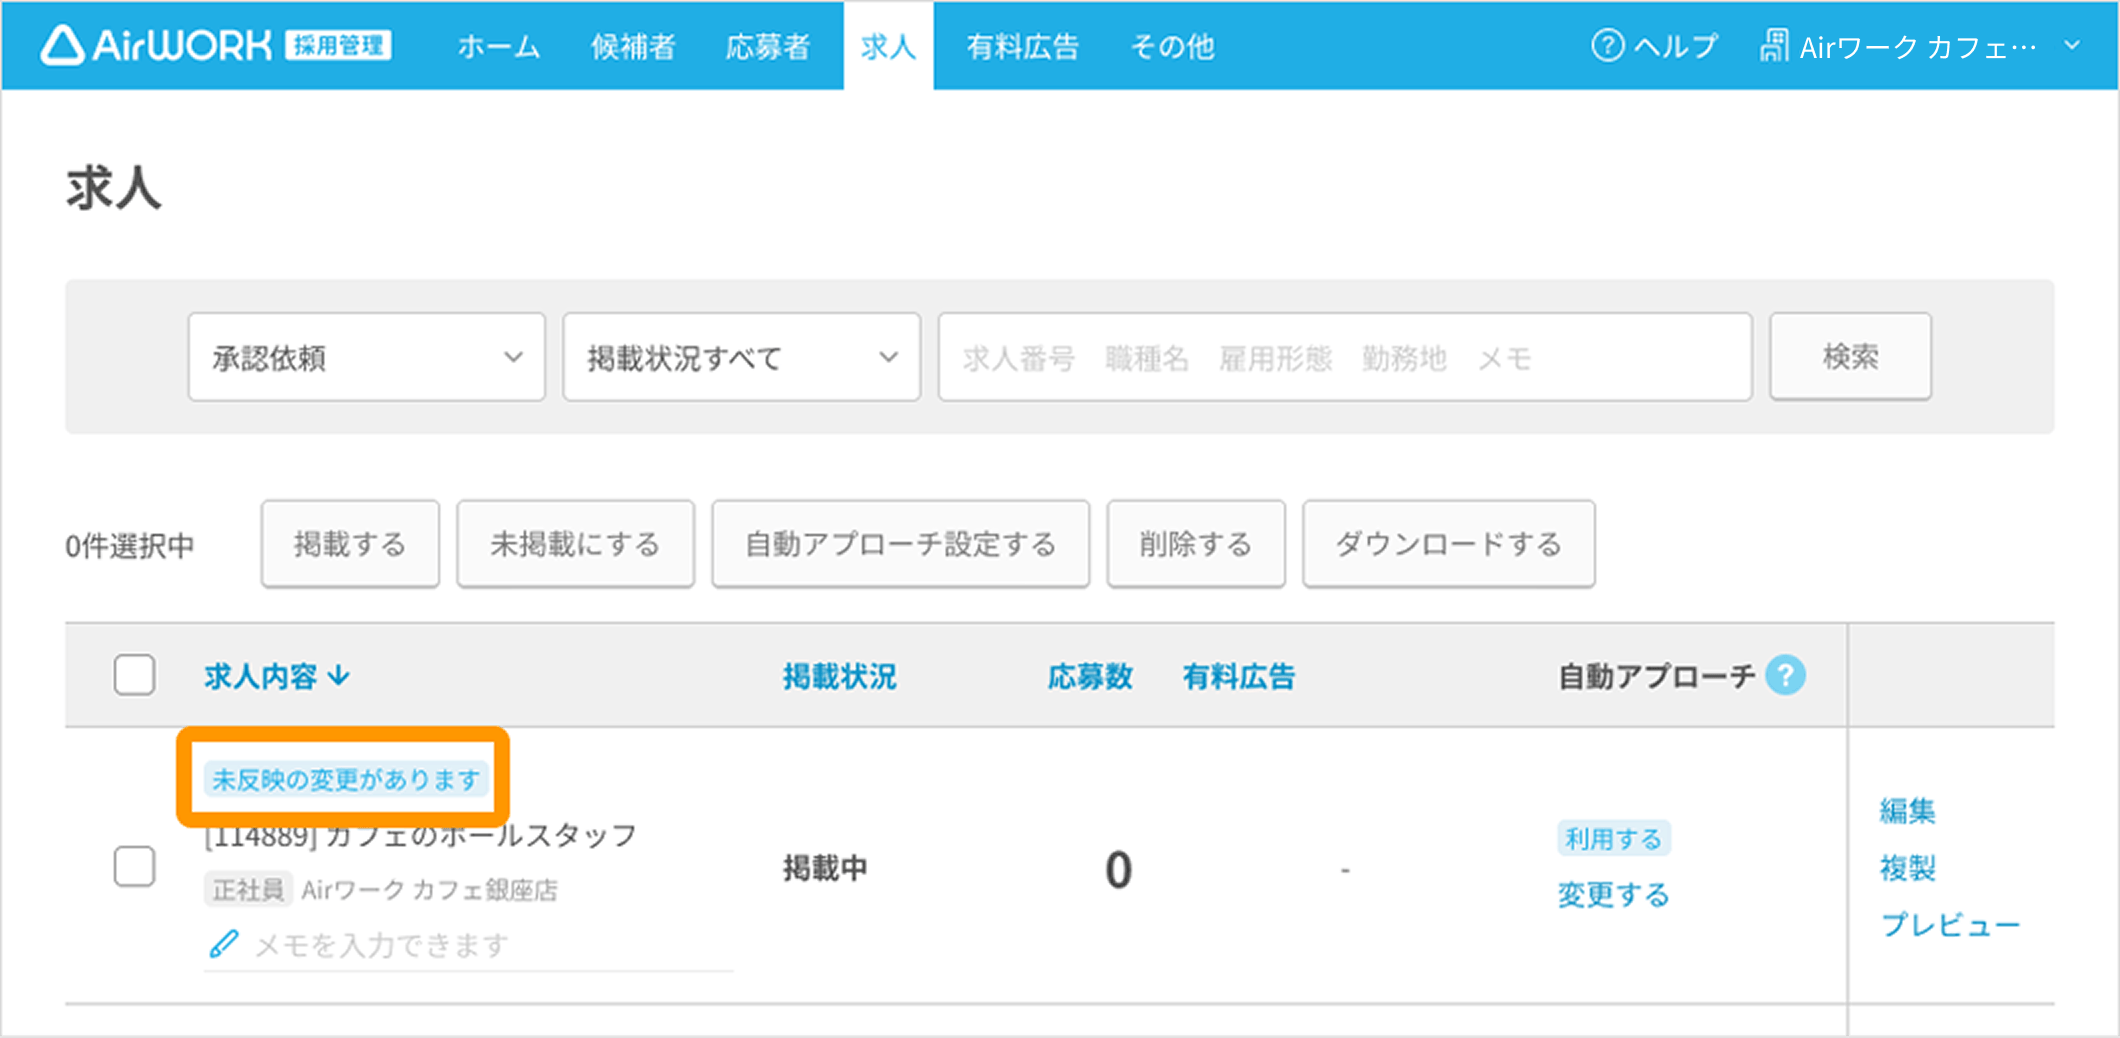The height and width of the screenshot is (1038, 2120).
Task: Click the 自動アプローチ help question mark icon
Action: point(1785,676)
